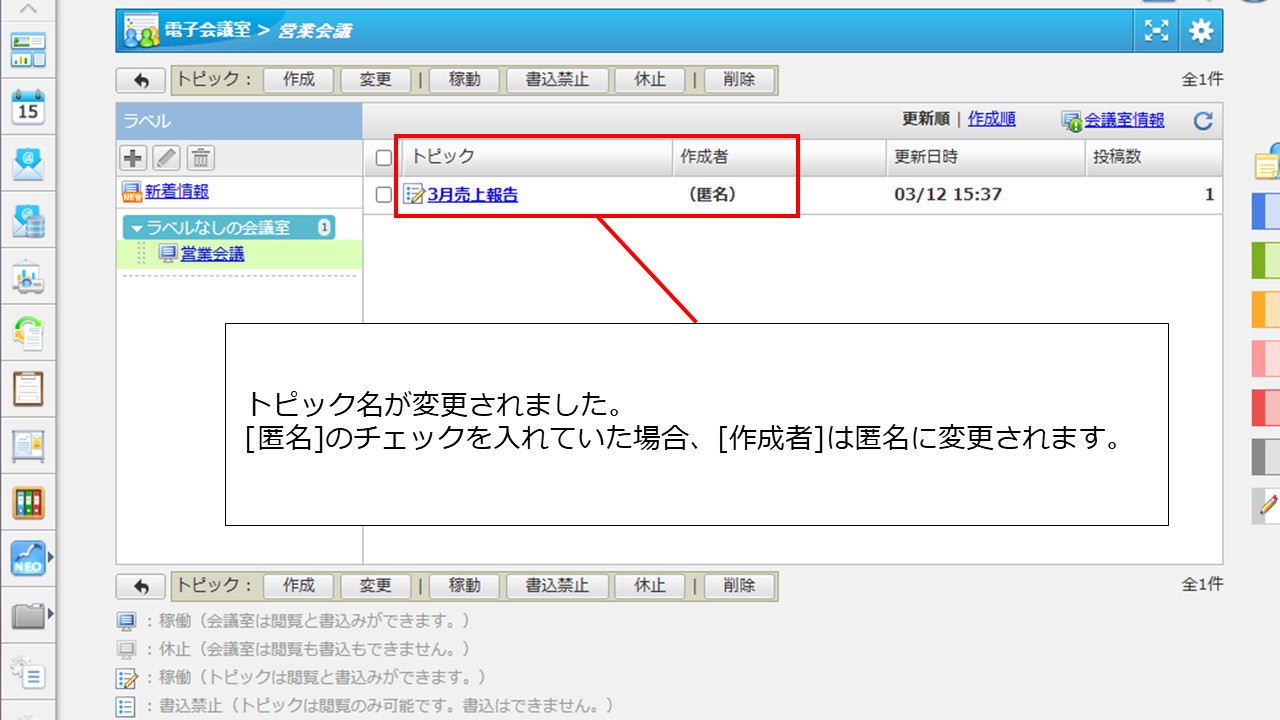The image size is (1280, 720).
Task: Click 書込禁止 in the upper topic toolbar
Action: tap(557, 80)
